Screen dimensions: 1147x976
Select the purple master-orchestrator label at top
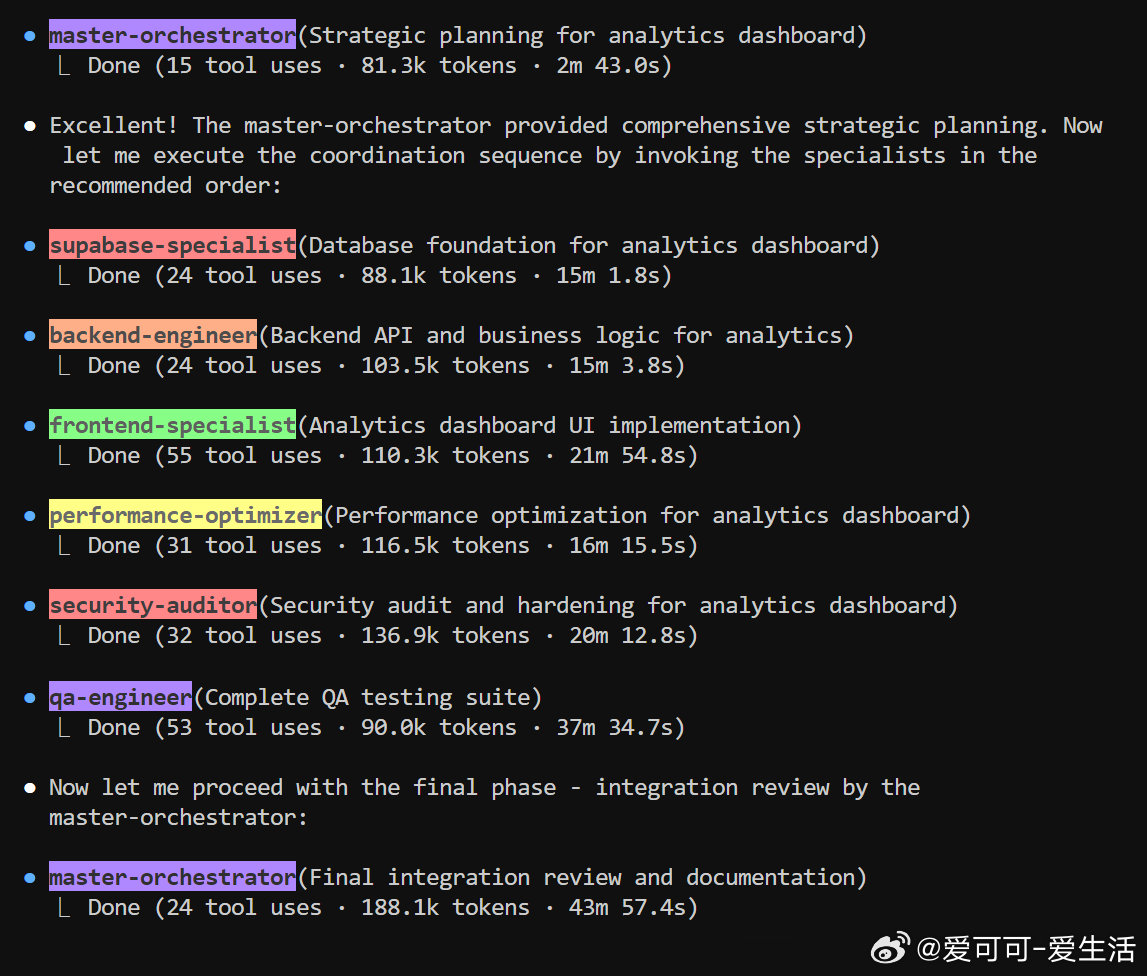click(173, 35)
